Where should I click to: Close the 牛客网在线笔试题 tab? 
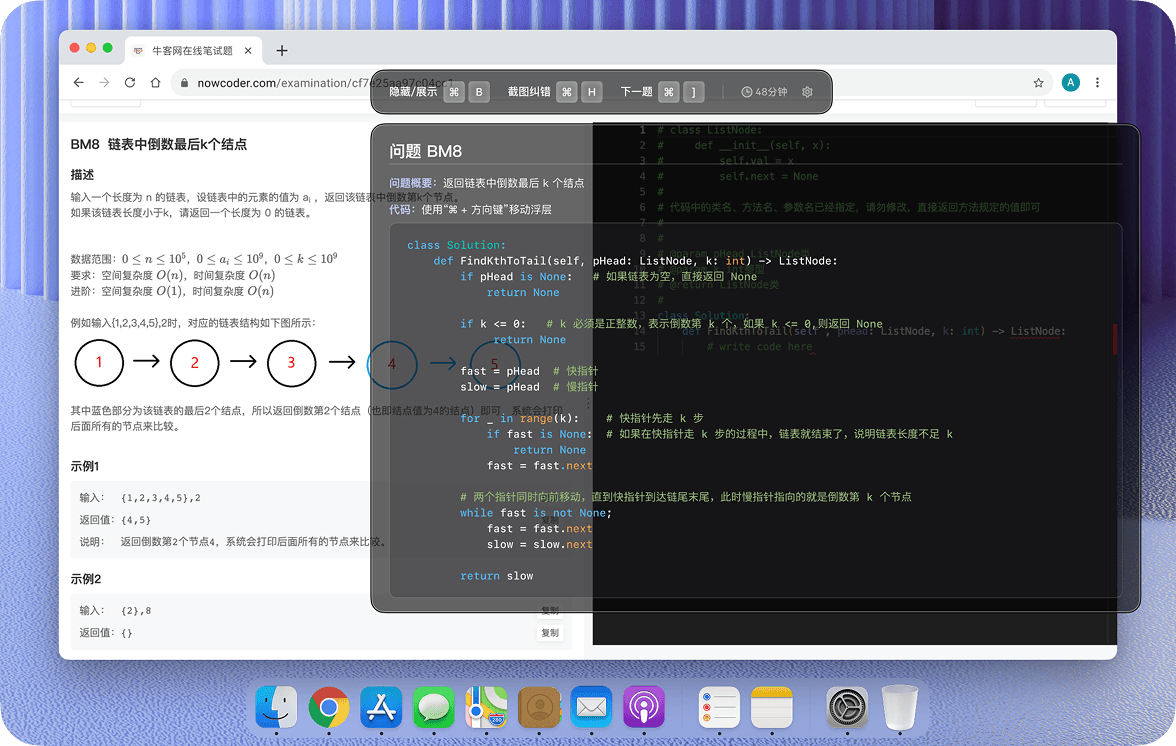[x=248, y=51]
